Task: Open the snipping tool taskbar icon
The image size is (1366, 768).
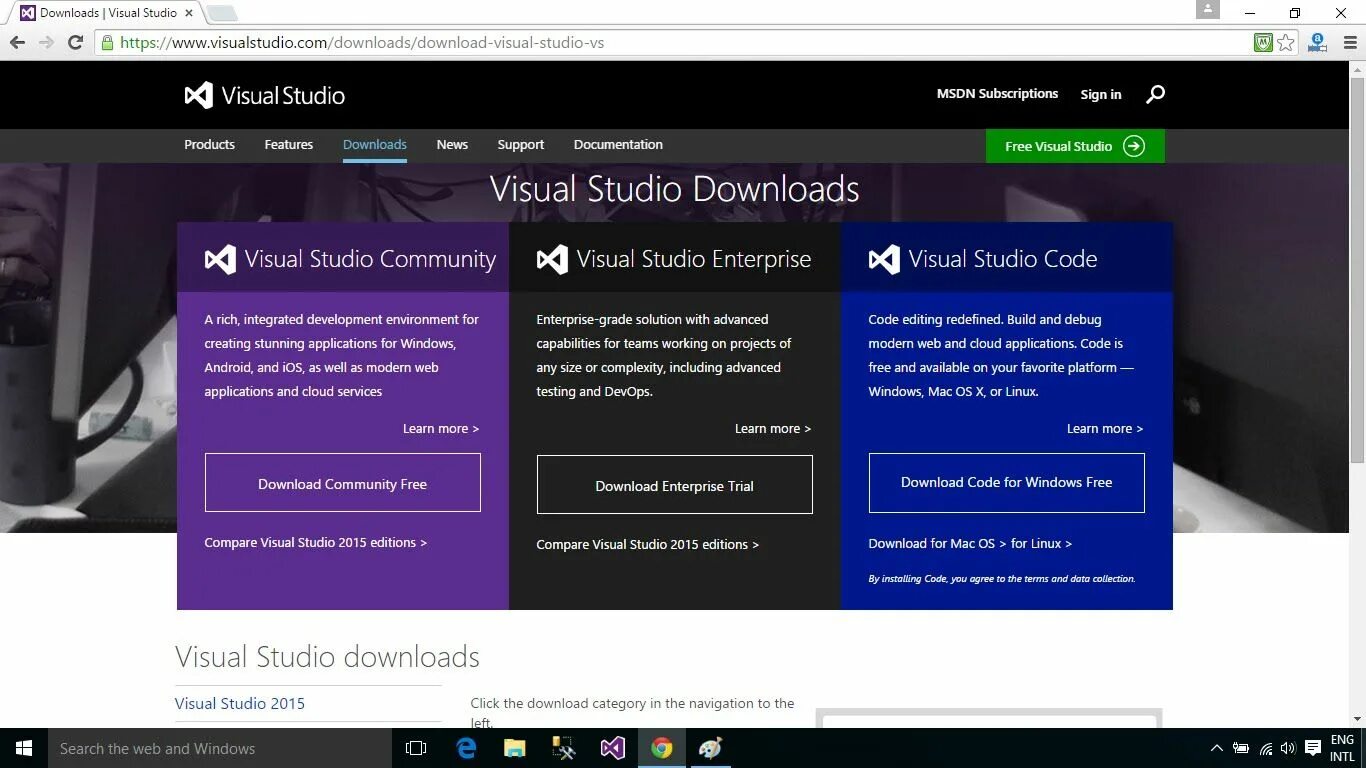Action: tap(564, 748)
